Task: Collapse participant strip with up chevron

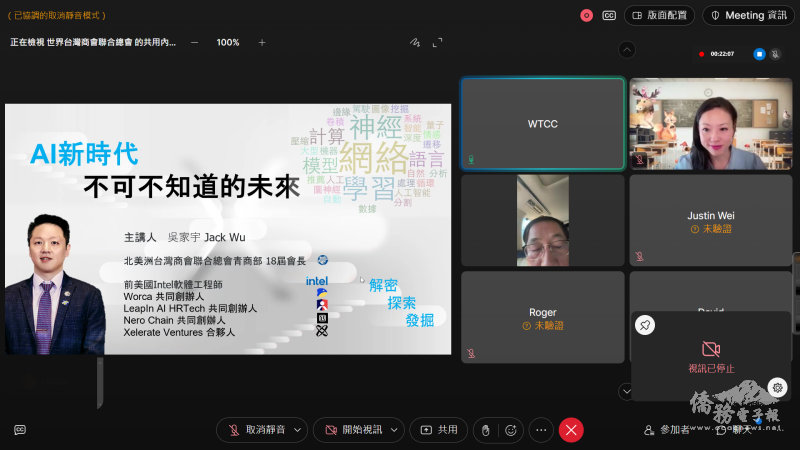Action: click(x=627, y=50)
